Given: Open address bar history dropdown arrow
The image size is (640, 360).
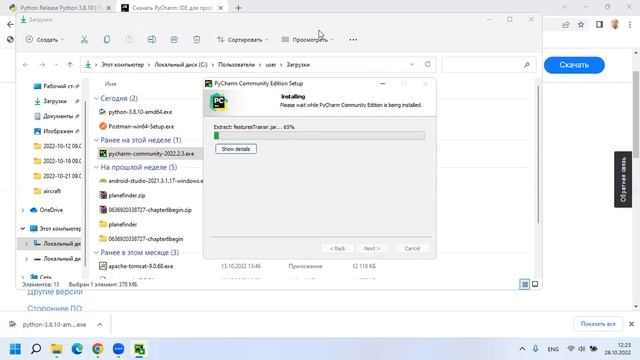Looking at the screenshot, I should [412, 64].
